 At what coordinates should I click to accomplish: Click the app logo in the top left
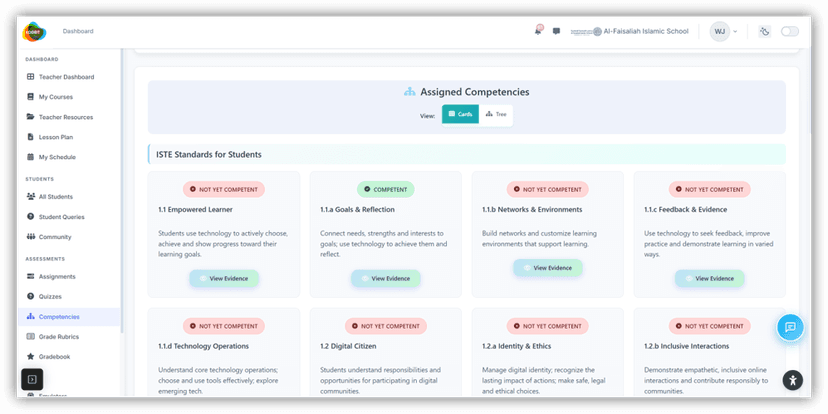[35, 31]
